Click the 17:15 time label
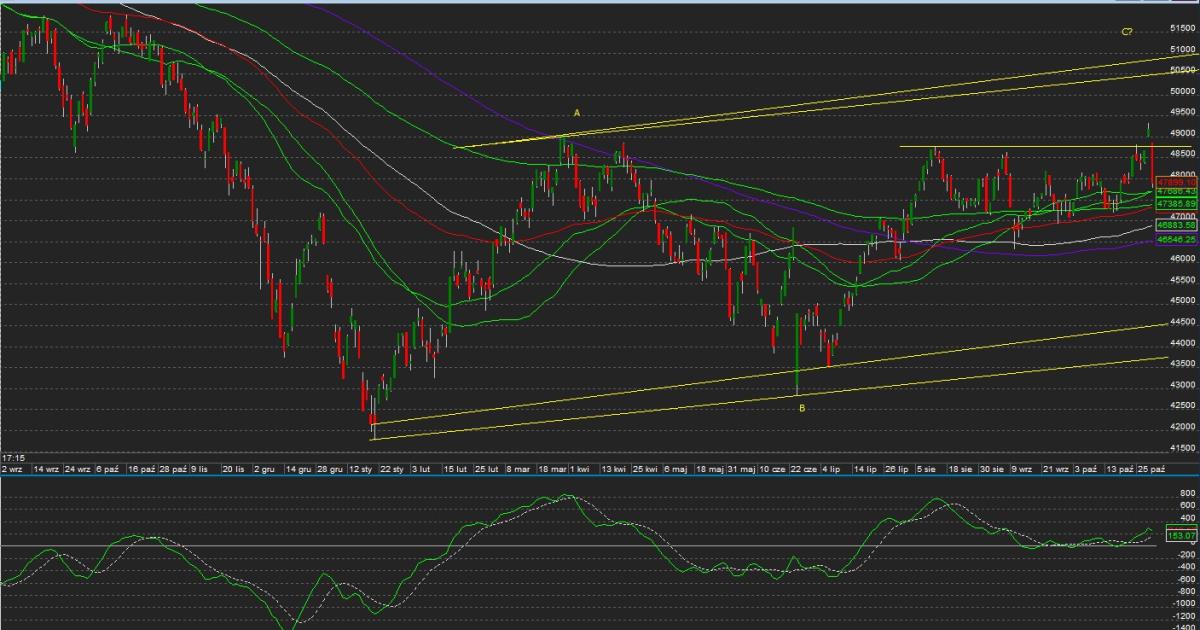The image size is (1200, 630). 13,457
